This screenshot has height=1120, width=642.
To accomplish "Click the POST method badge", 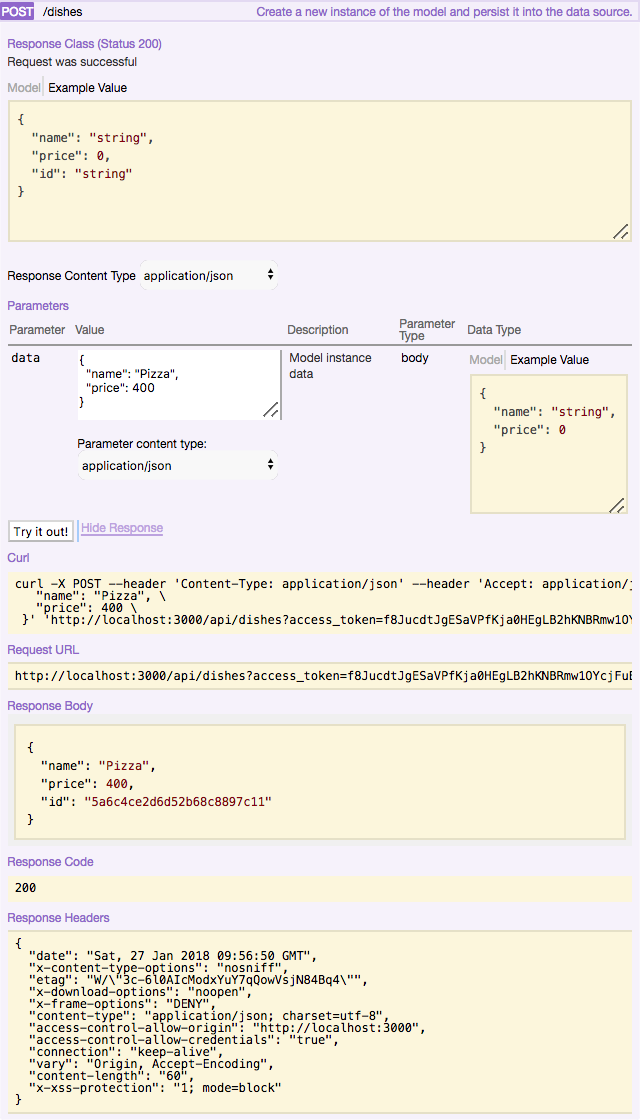I will tap(19, 12).
